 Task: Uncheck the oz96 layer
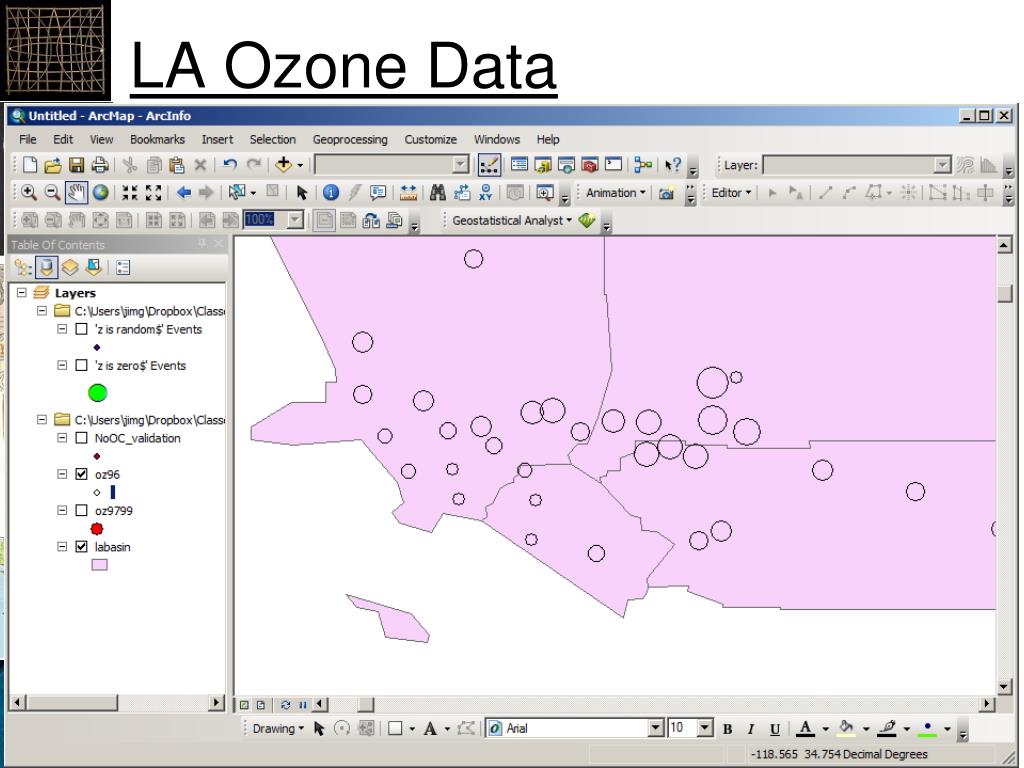click(82, 474)
